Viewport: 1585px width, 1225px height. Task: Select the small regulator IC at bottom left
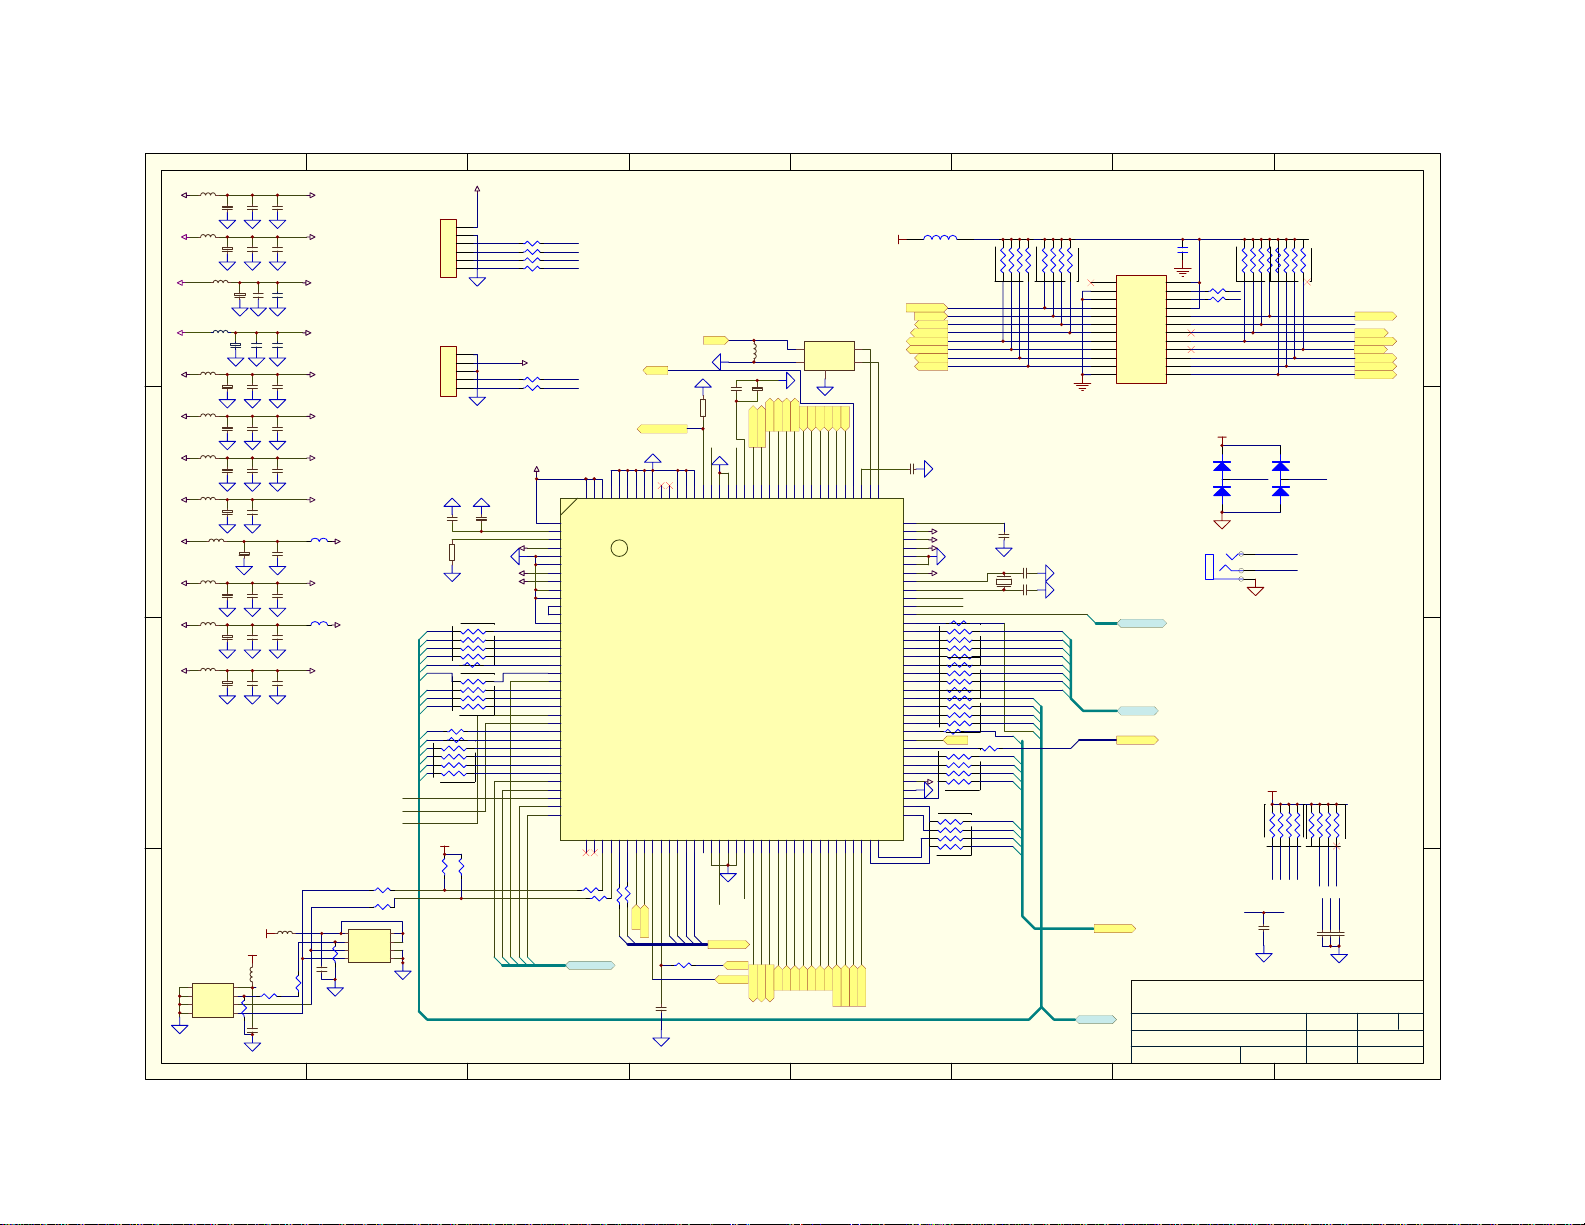369,946
